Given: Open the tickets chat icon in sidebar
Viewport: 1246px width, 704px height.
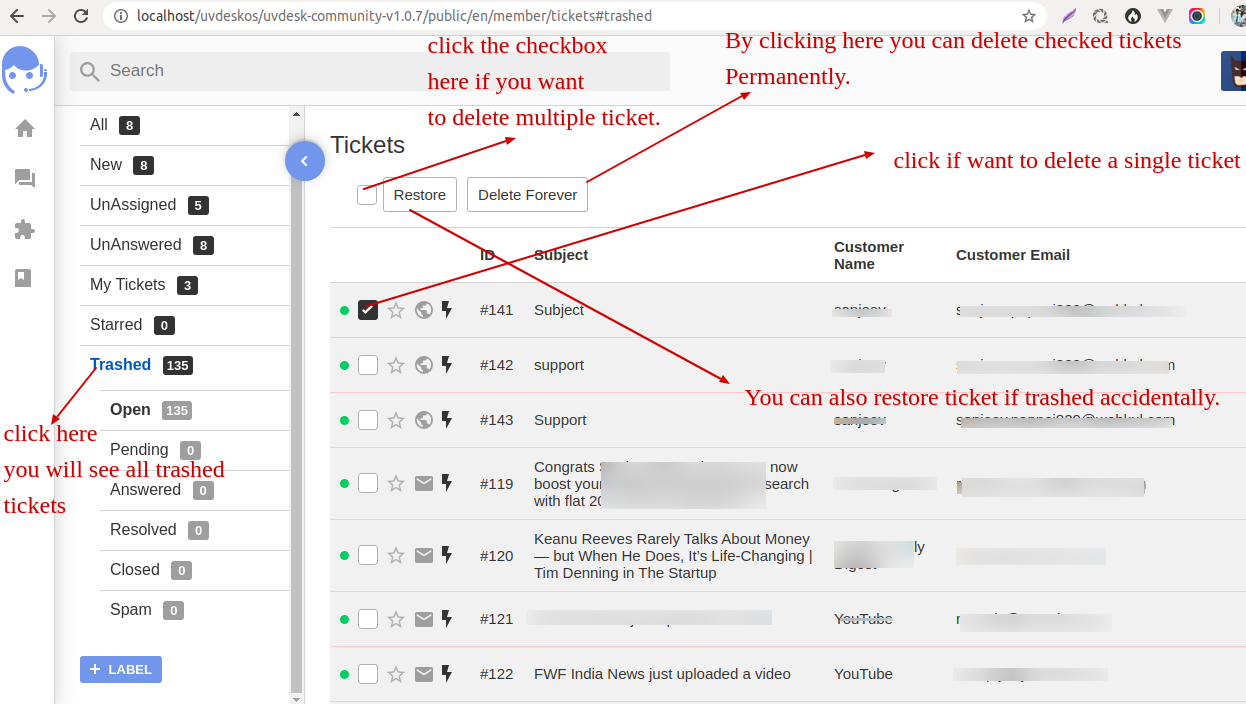Looking at the screenshot, I should [x=25, y=179].
